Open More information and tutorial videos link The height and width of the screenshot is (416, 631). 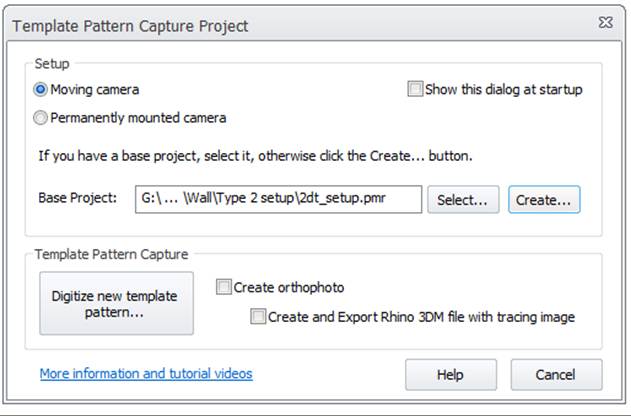click(x=146, y=374)
